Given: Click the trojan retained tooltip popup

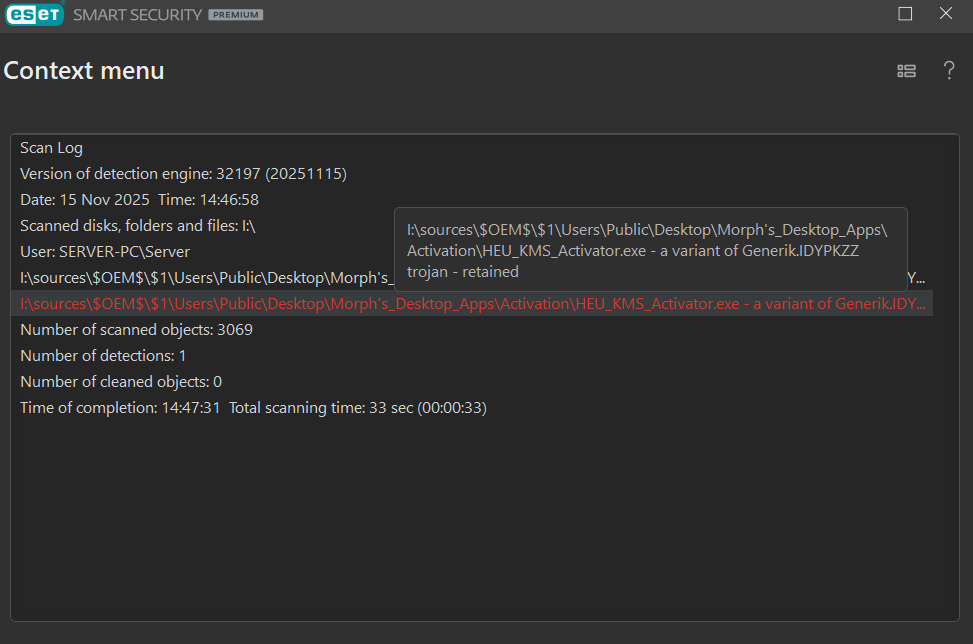Looking at the screenshot, I should [650, 250].
